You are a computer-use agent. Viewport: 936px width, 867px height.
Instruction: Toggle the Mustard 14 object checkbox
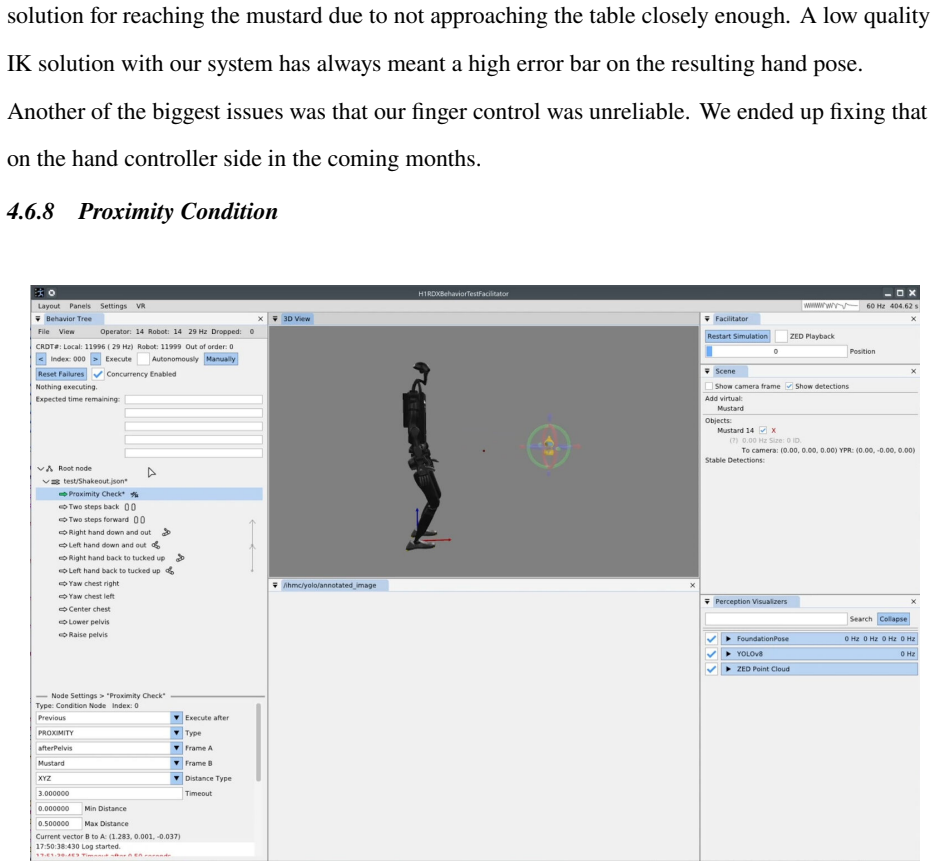click(763, 431)
